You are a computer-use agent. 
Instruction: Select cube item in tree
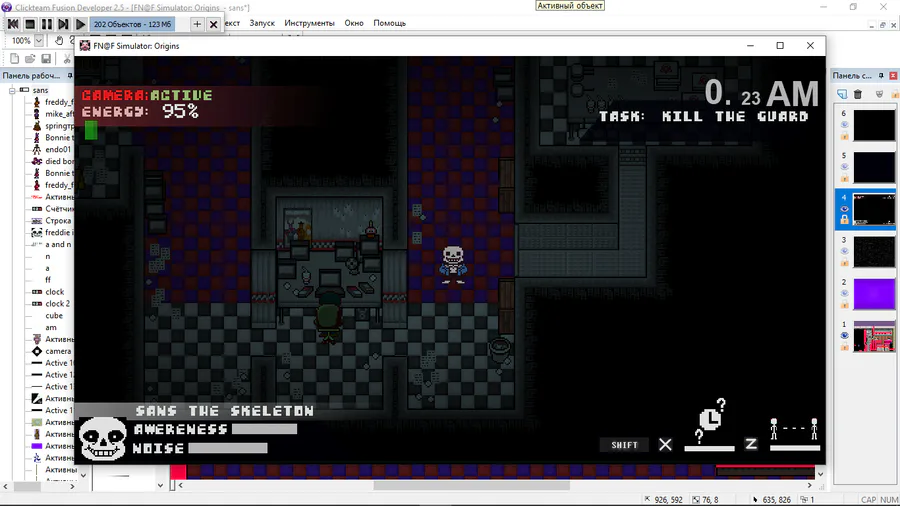click(x=53, y=316)
